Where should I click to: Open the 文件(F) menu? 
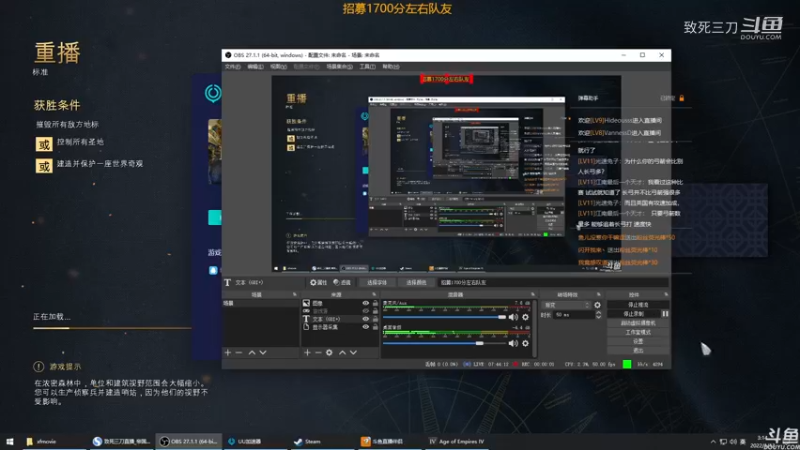coord(232,67)
